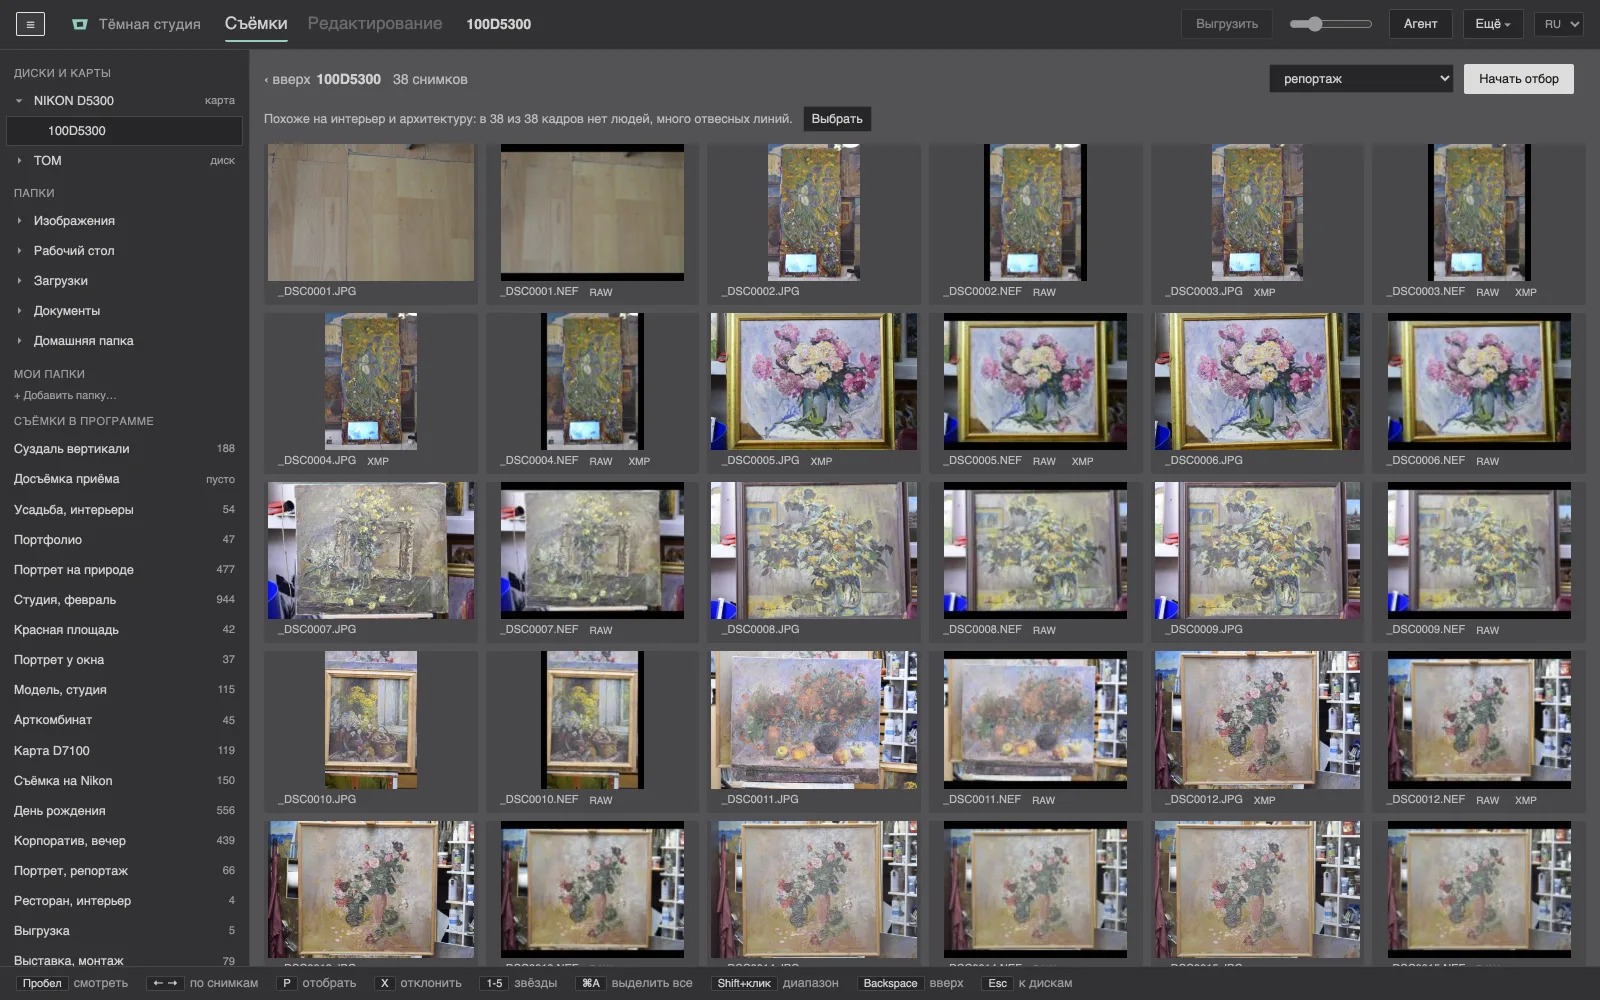1600x1000 pixels.
Task: Click the Начать отбор button
Action: 1518,79
